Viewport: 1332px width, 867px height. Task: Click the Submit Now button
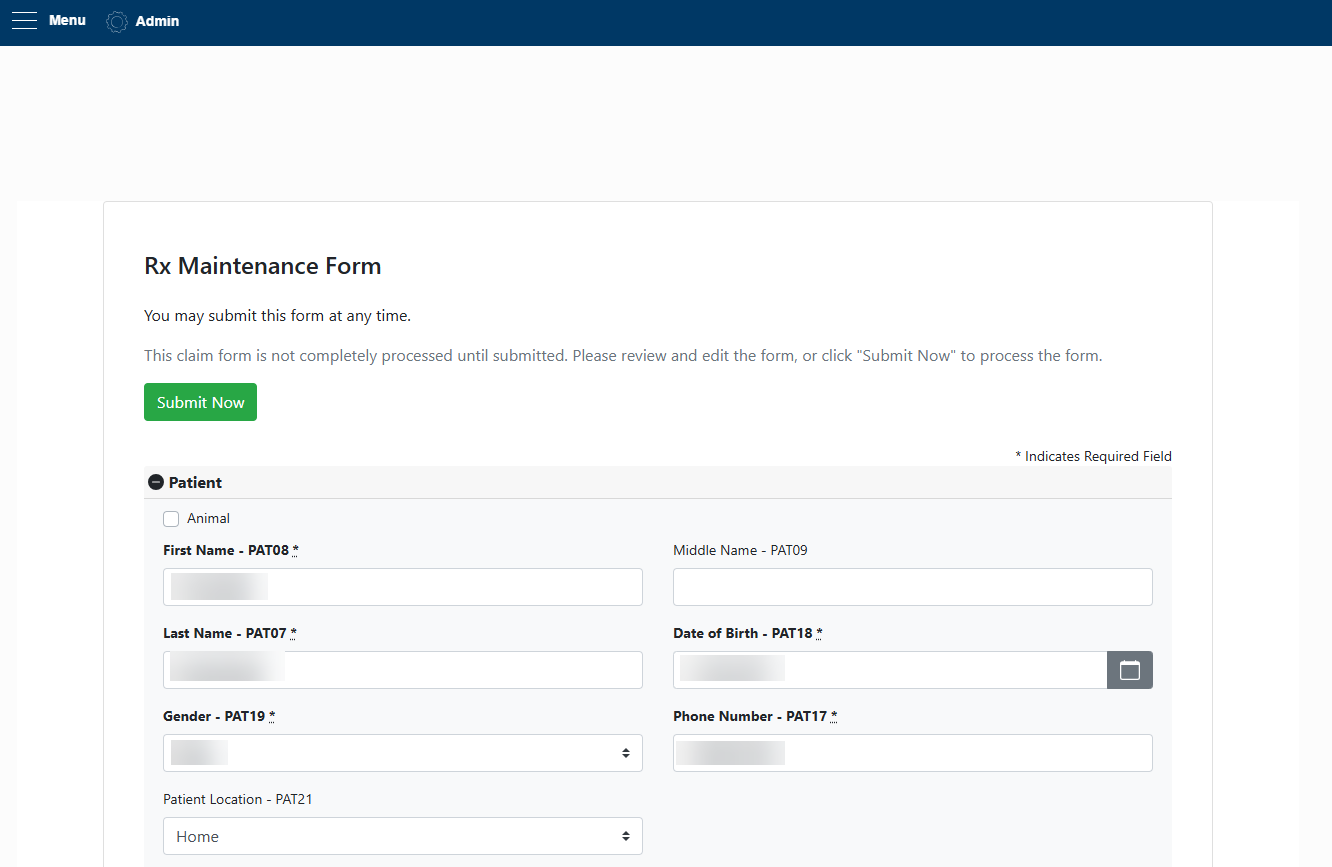coord(200,402)
